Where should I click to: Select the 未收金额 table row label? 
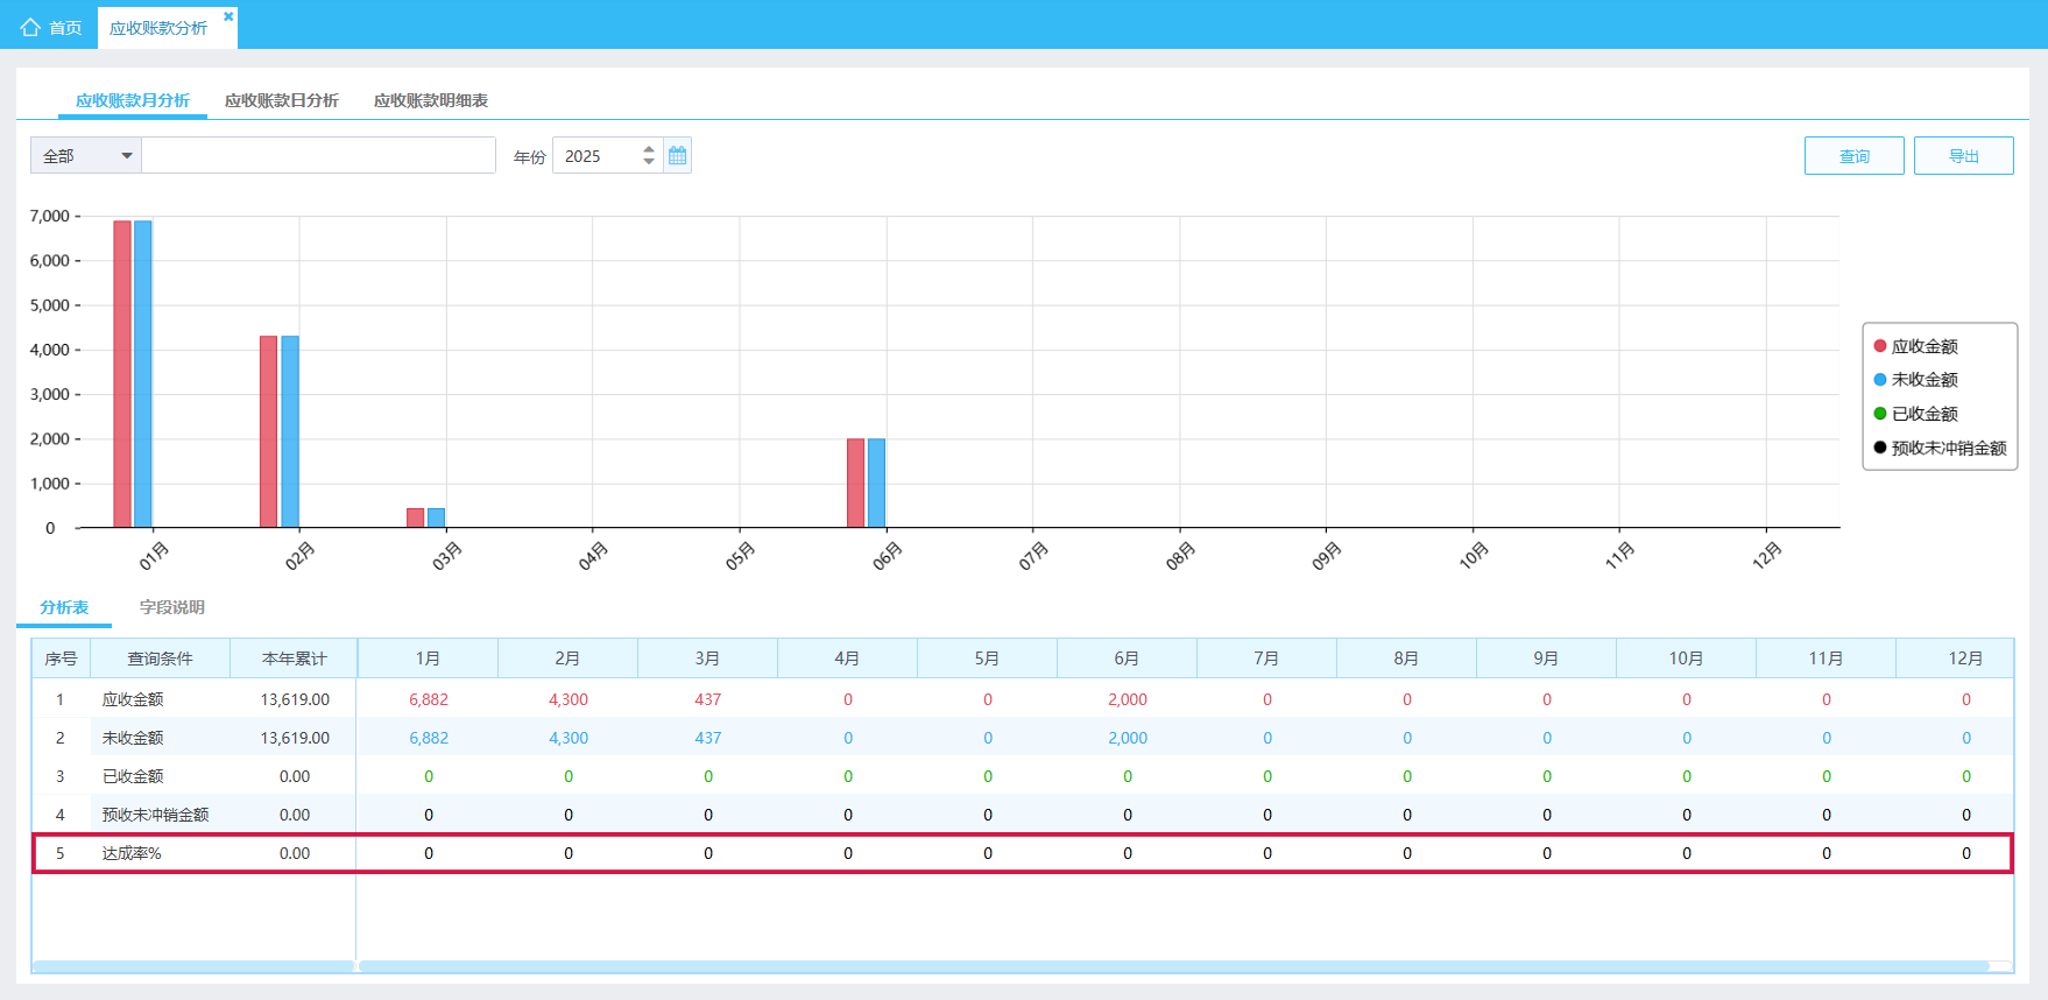[x=133, y=737]
